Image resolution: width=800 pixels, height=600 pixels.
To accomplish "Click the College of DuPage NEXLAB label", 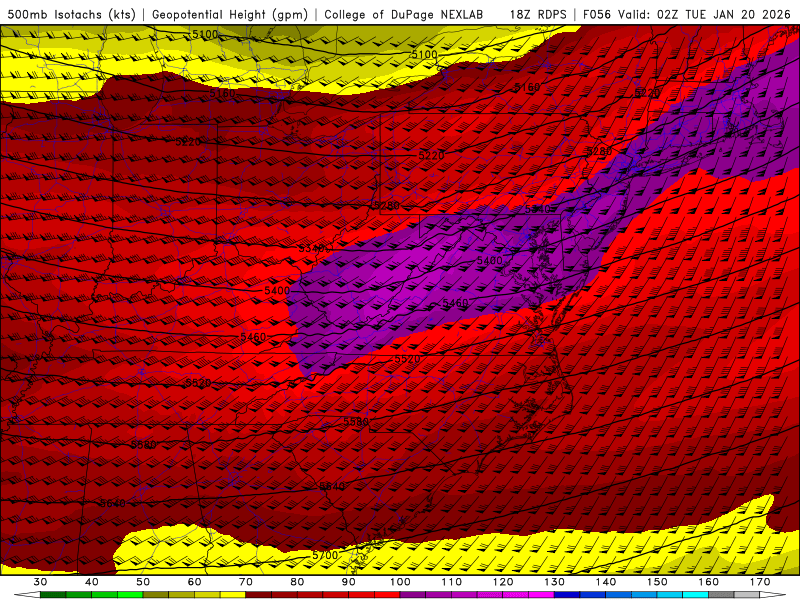I will [x=403, y=15].
